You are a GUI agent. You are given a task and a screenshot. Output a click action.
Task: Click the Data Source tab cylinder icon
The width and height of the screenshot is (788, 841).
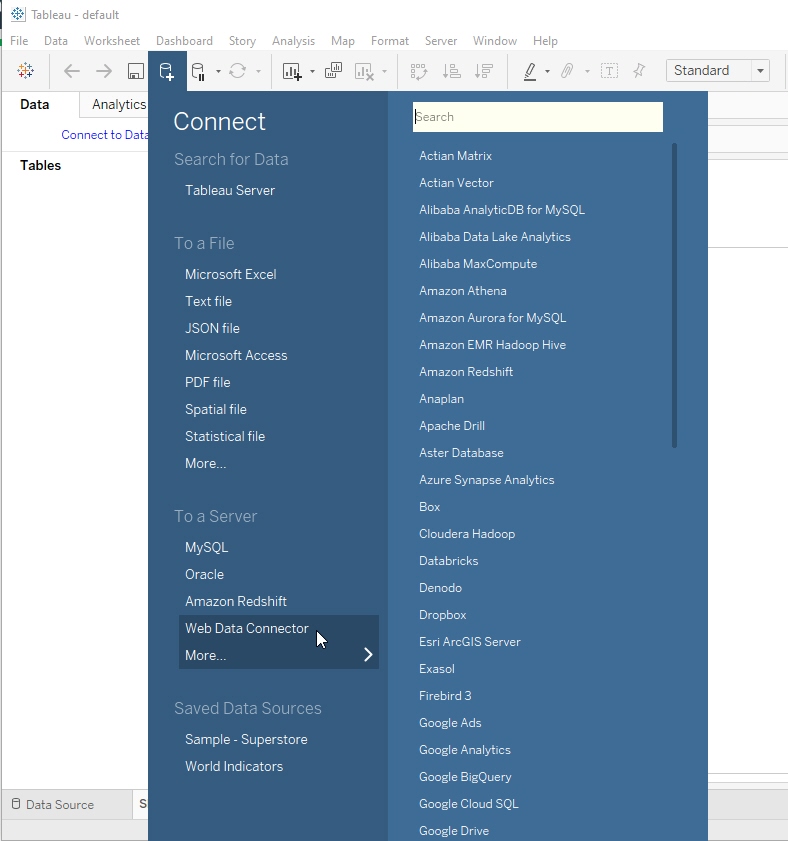point(16,803)
